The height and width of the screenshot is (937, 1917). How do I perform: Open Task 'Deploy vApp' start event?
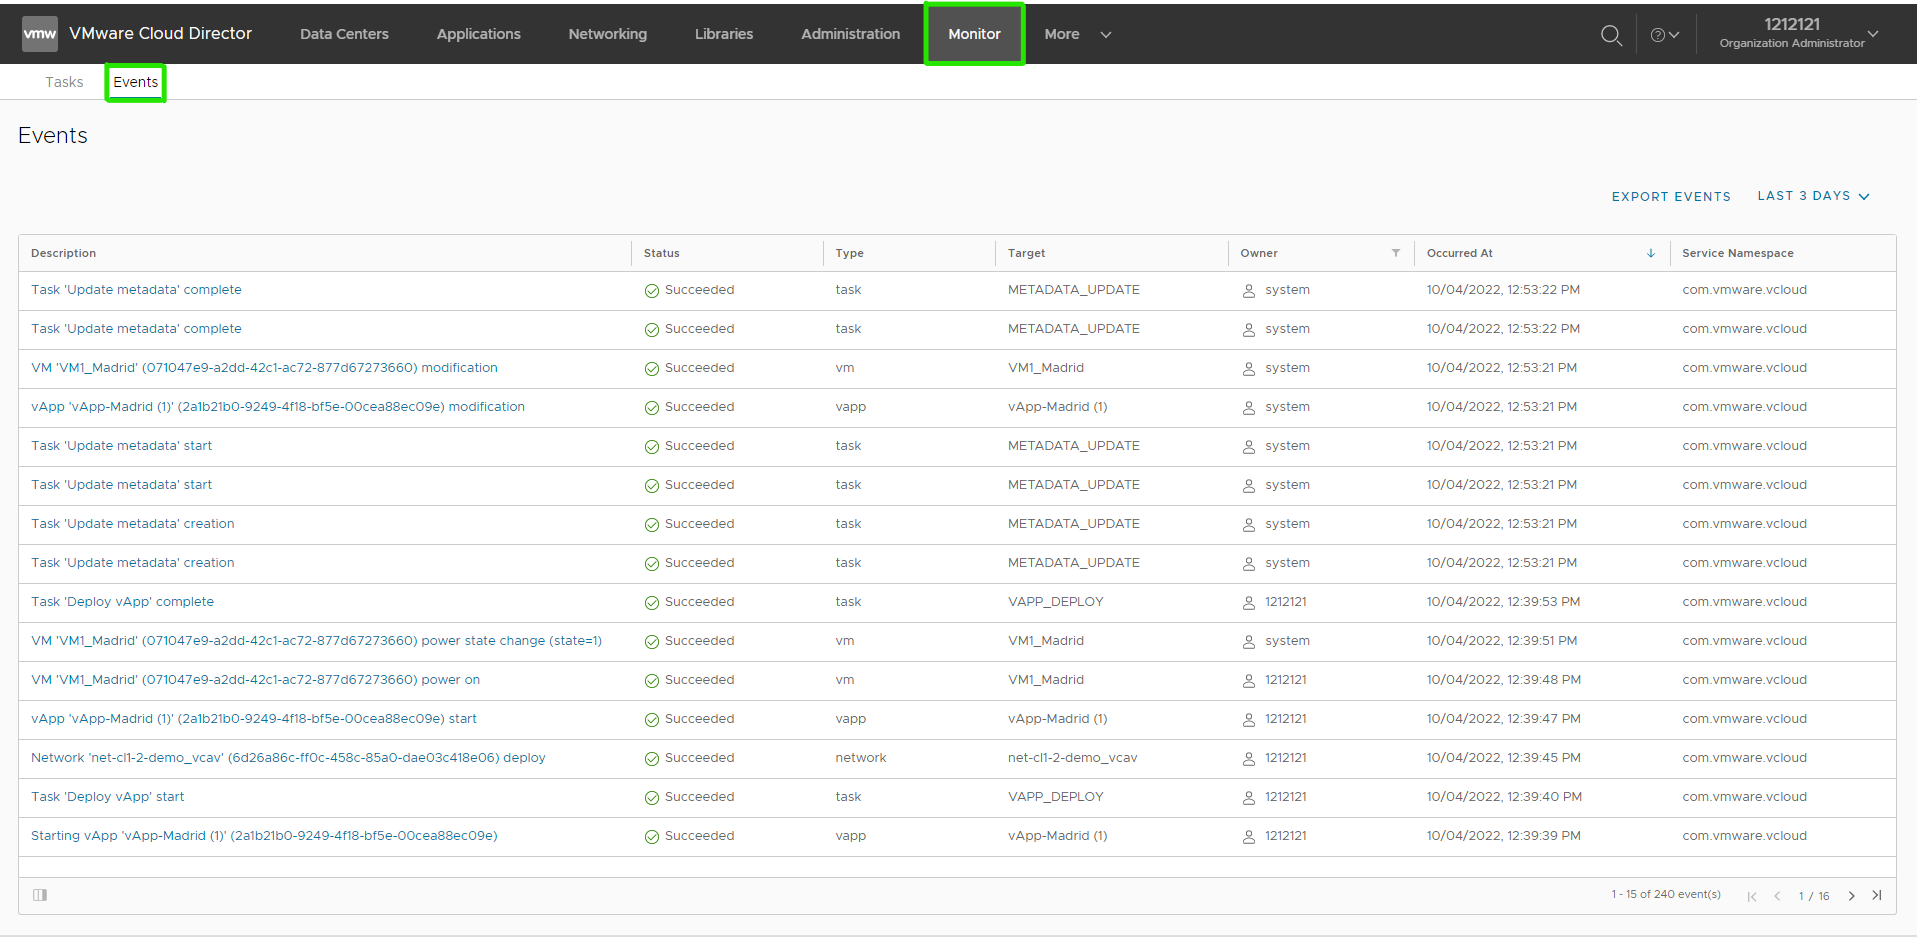point(108,797)
